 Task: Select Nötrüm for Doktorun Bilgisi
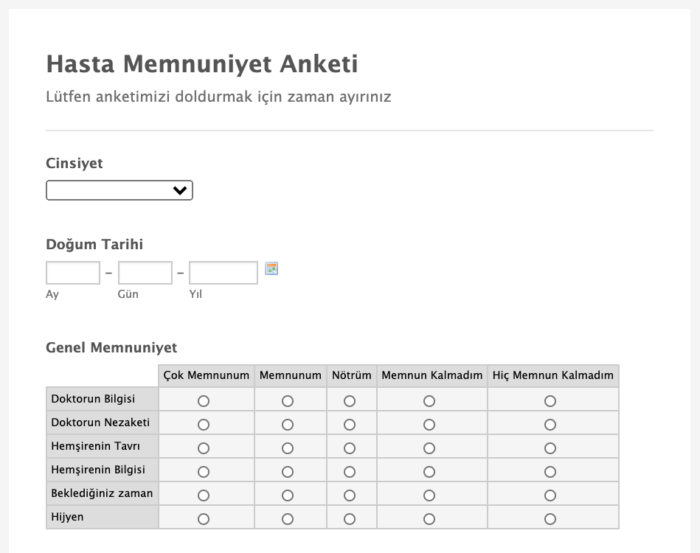(350, 400)
